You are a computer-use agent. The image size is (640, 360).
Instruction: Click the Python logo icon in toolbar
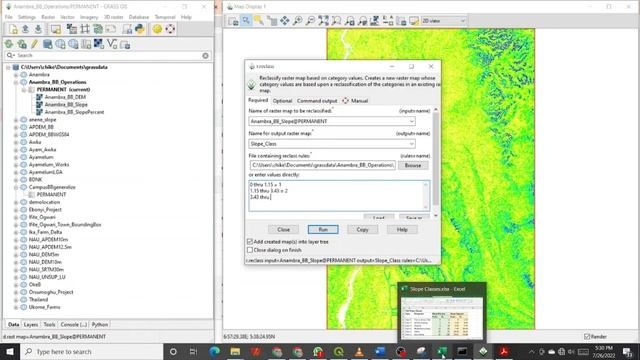coord(140,29)
